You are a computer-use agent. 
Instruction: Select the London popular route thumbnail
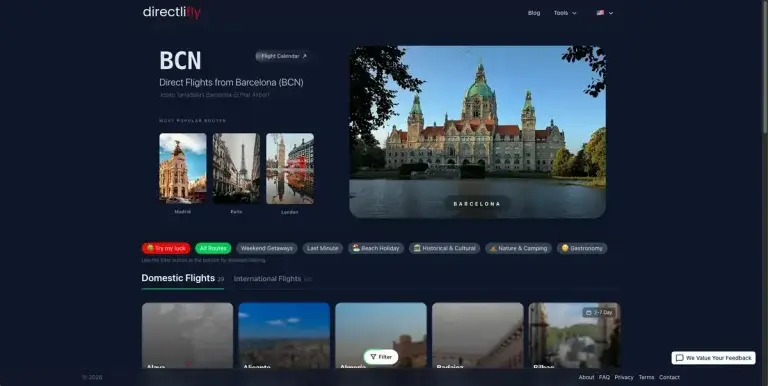(x=290, y=168)
